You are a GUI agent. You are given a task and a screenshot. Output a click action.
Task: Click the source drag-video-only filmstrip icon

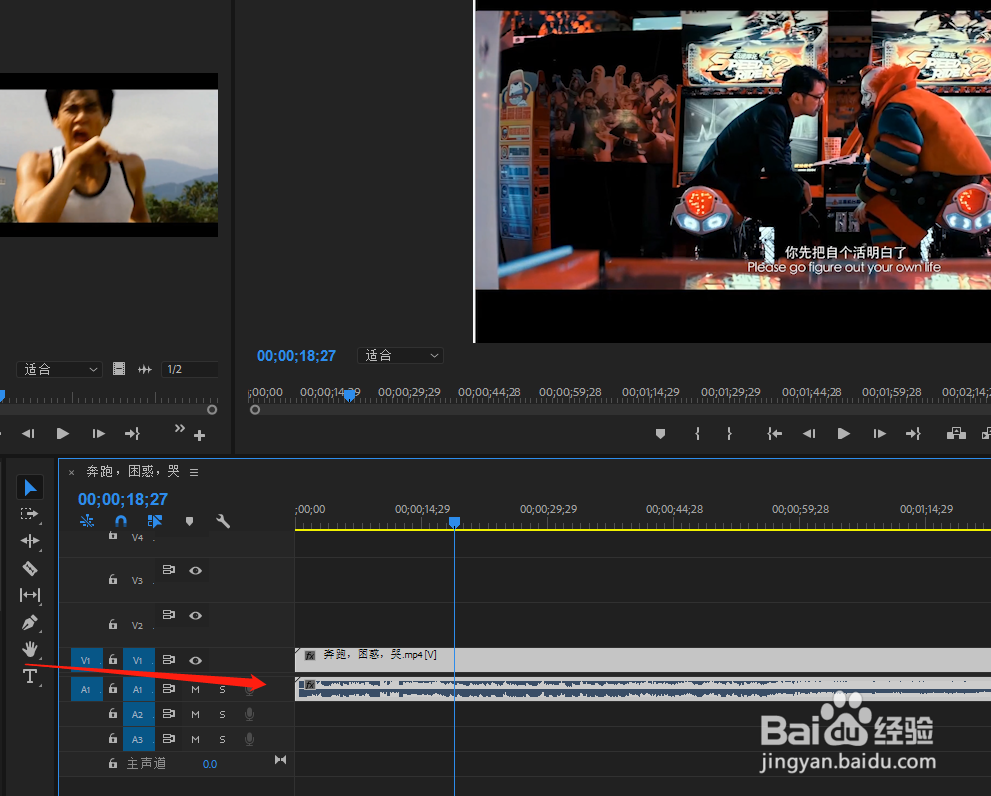[x=119, y=369]
